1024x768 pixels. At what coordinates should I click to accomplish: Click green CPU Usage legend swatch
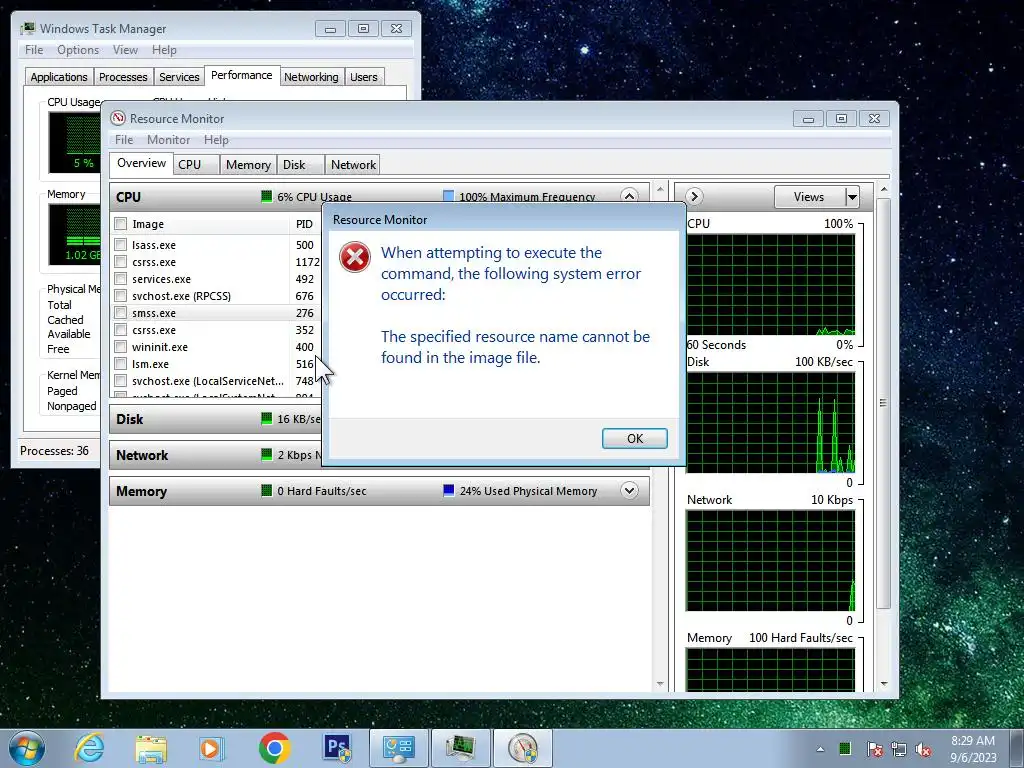point(266,196)
